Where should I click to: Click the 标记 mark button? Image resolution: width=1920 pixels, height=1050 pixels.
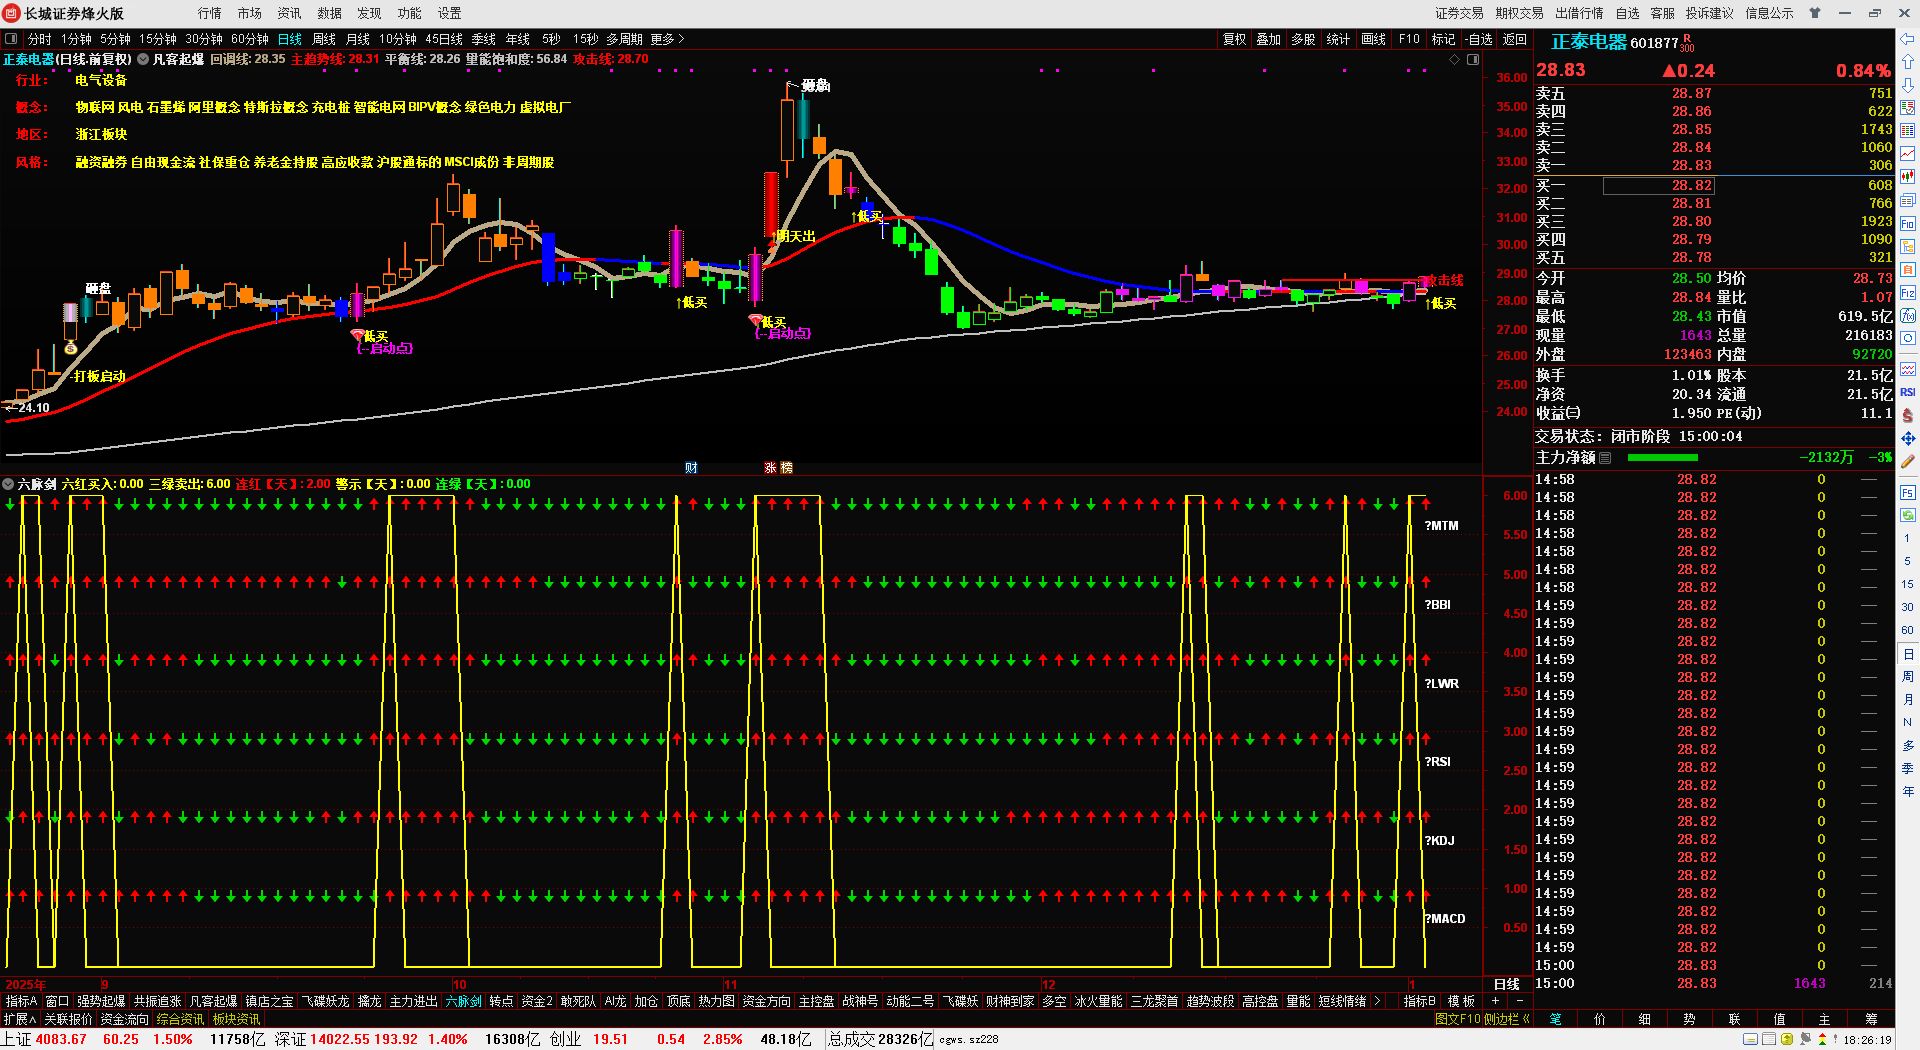coord(1443,39)
